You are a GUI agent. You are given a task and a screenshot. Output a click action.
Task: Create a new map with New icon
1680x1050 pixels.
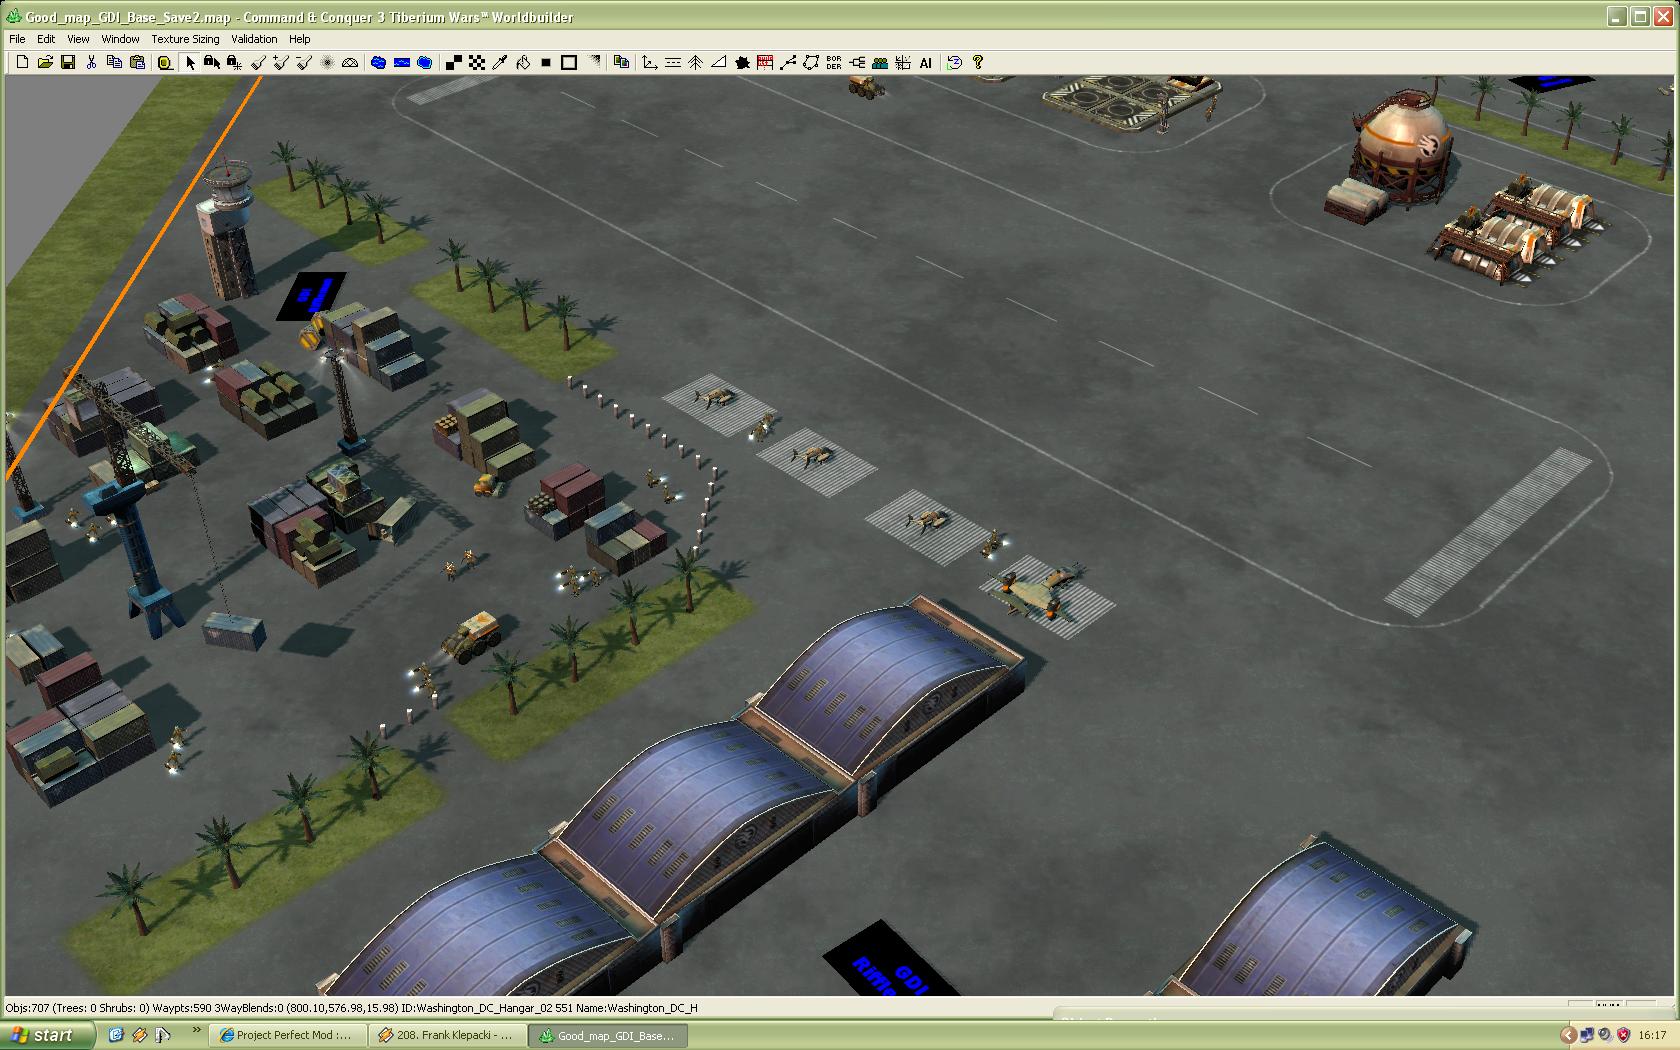[x=22, y=62]
